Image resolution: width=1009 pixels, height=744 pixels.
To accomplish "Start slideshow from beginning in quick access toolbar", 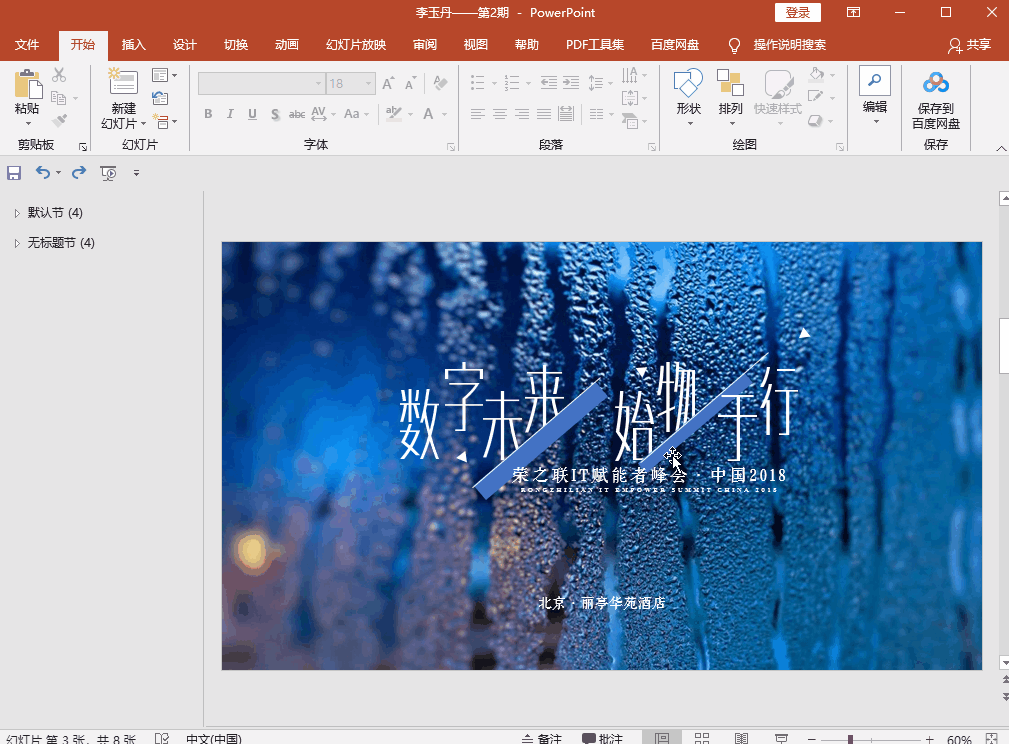I will click(x=108, y=172).
